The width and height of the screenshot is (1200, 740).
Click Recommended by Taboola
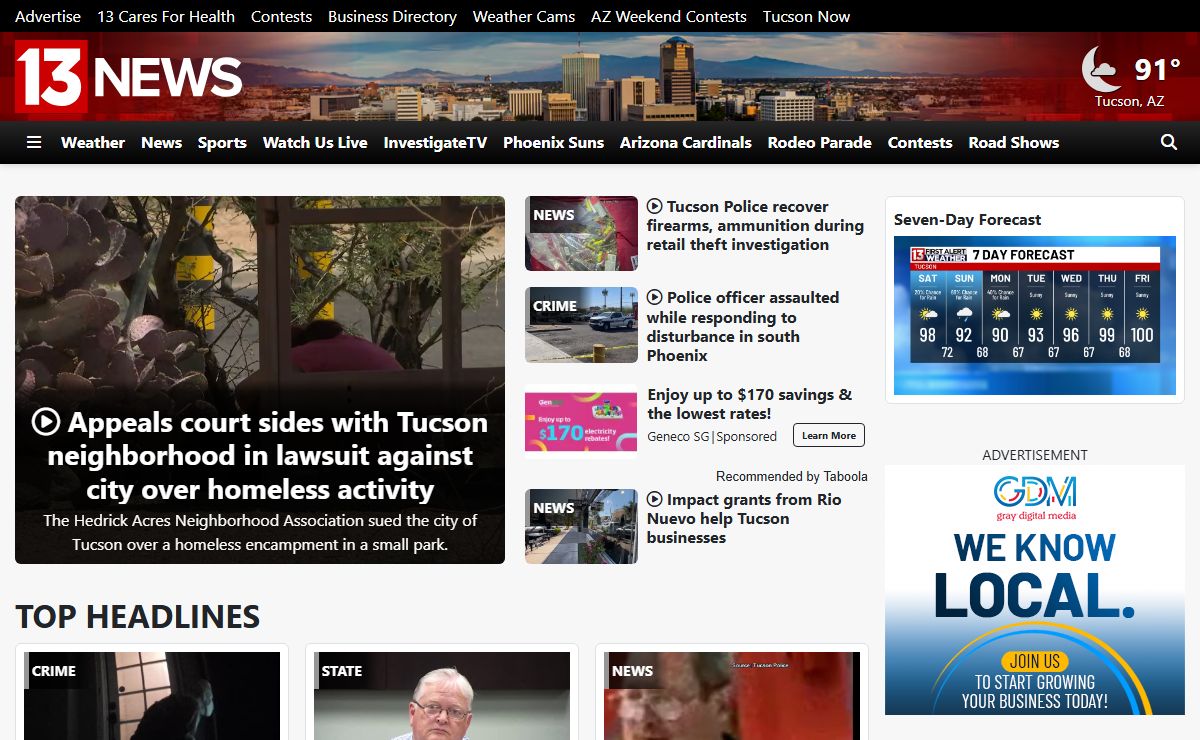(x=792, y=476)
